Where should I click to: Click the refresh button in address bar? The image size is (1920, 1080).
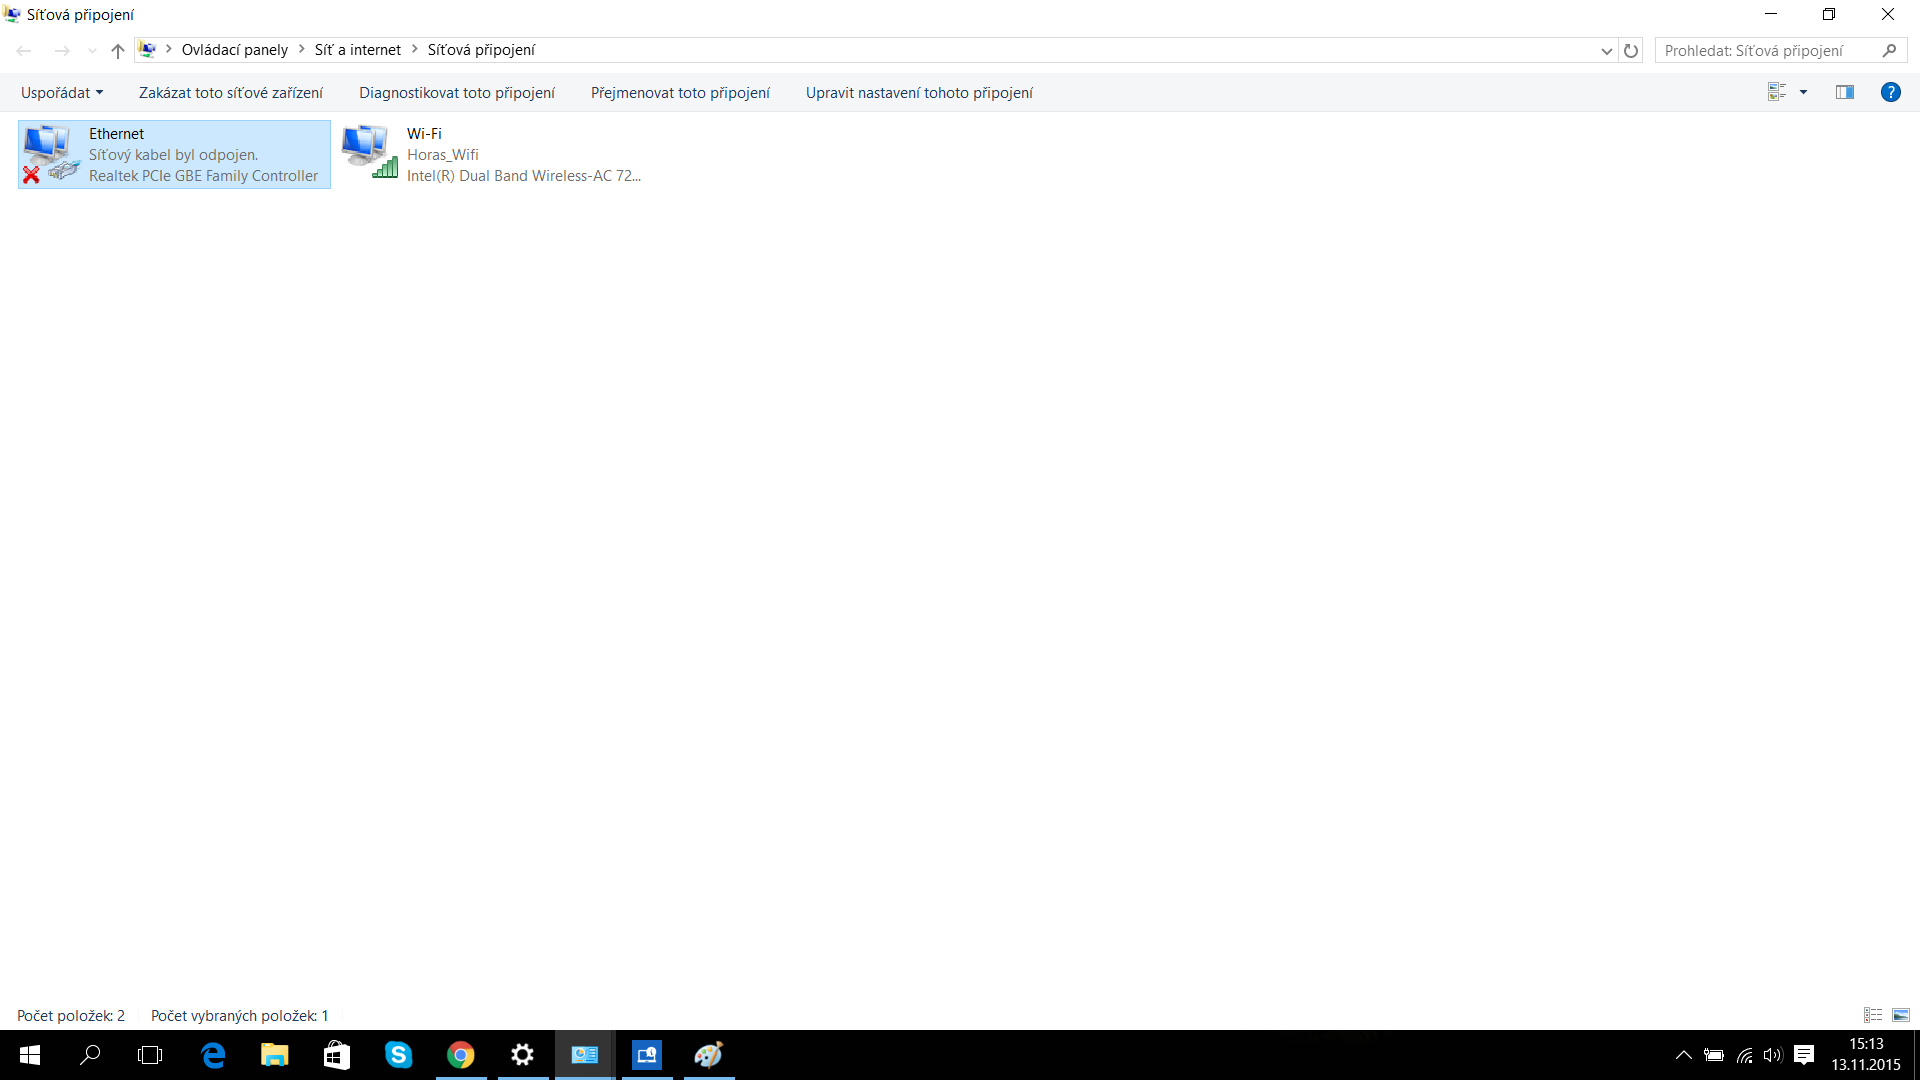click(x=1631, y=50)
